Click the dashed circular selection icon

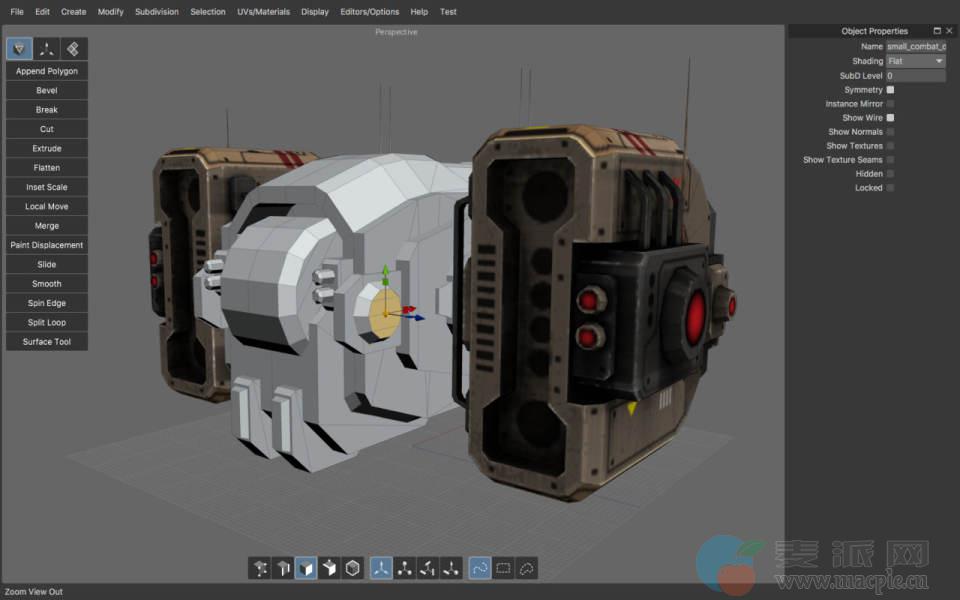tap(527, 568)
